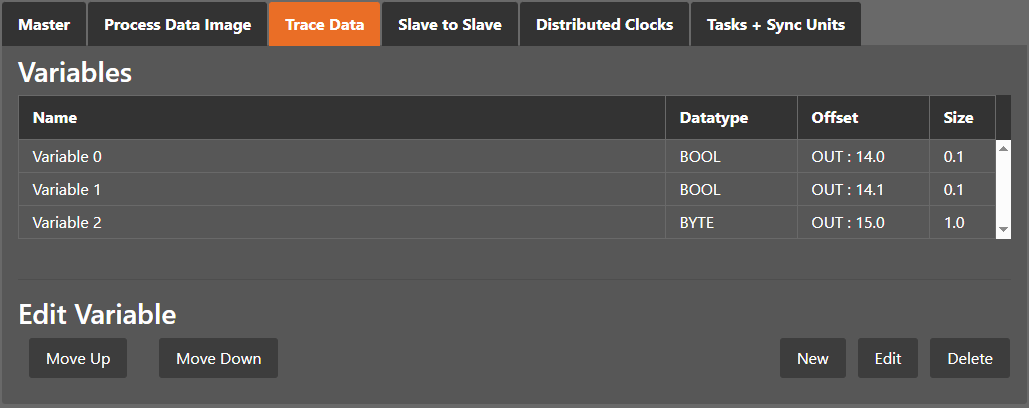Image resolution: width=1029 pixels, height=408 pixels.
Task: Delete the selected variable
Action: [x=969, y=358]
